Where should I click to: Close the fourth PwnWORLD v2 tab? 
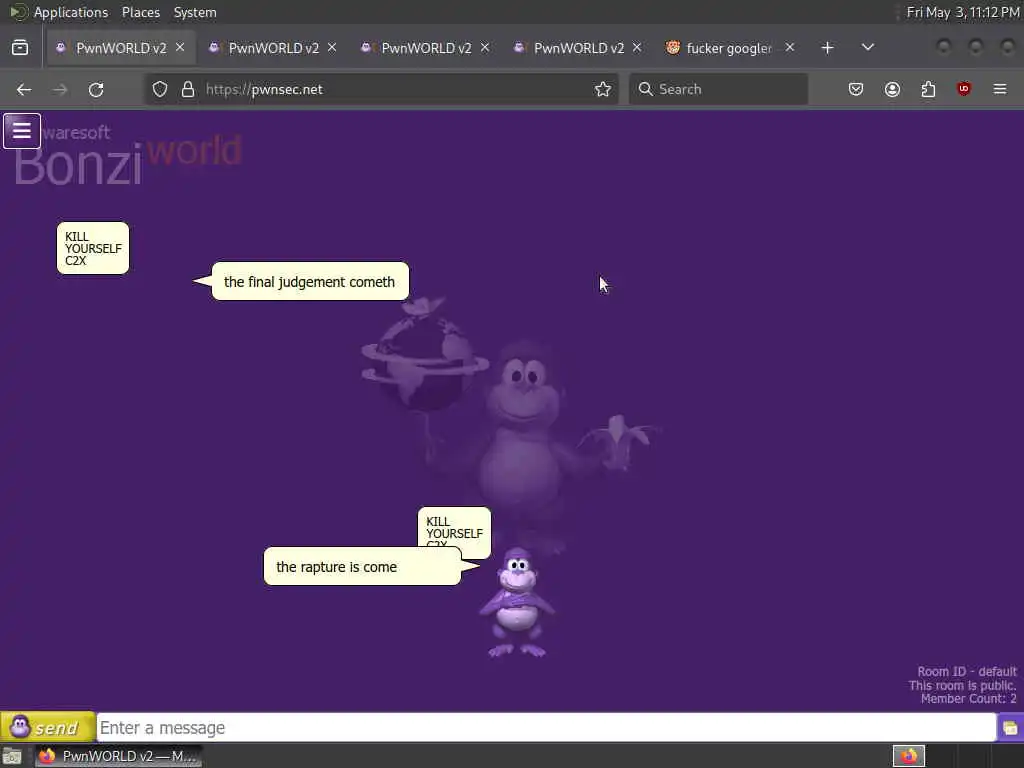coord(637,48)
